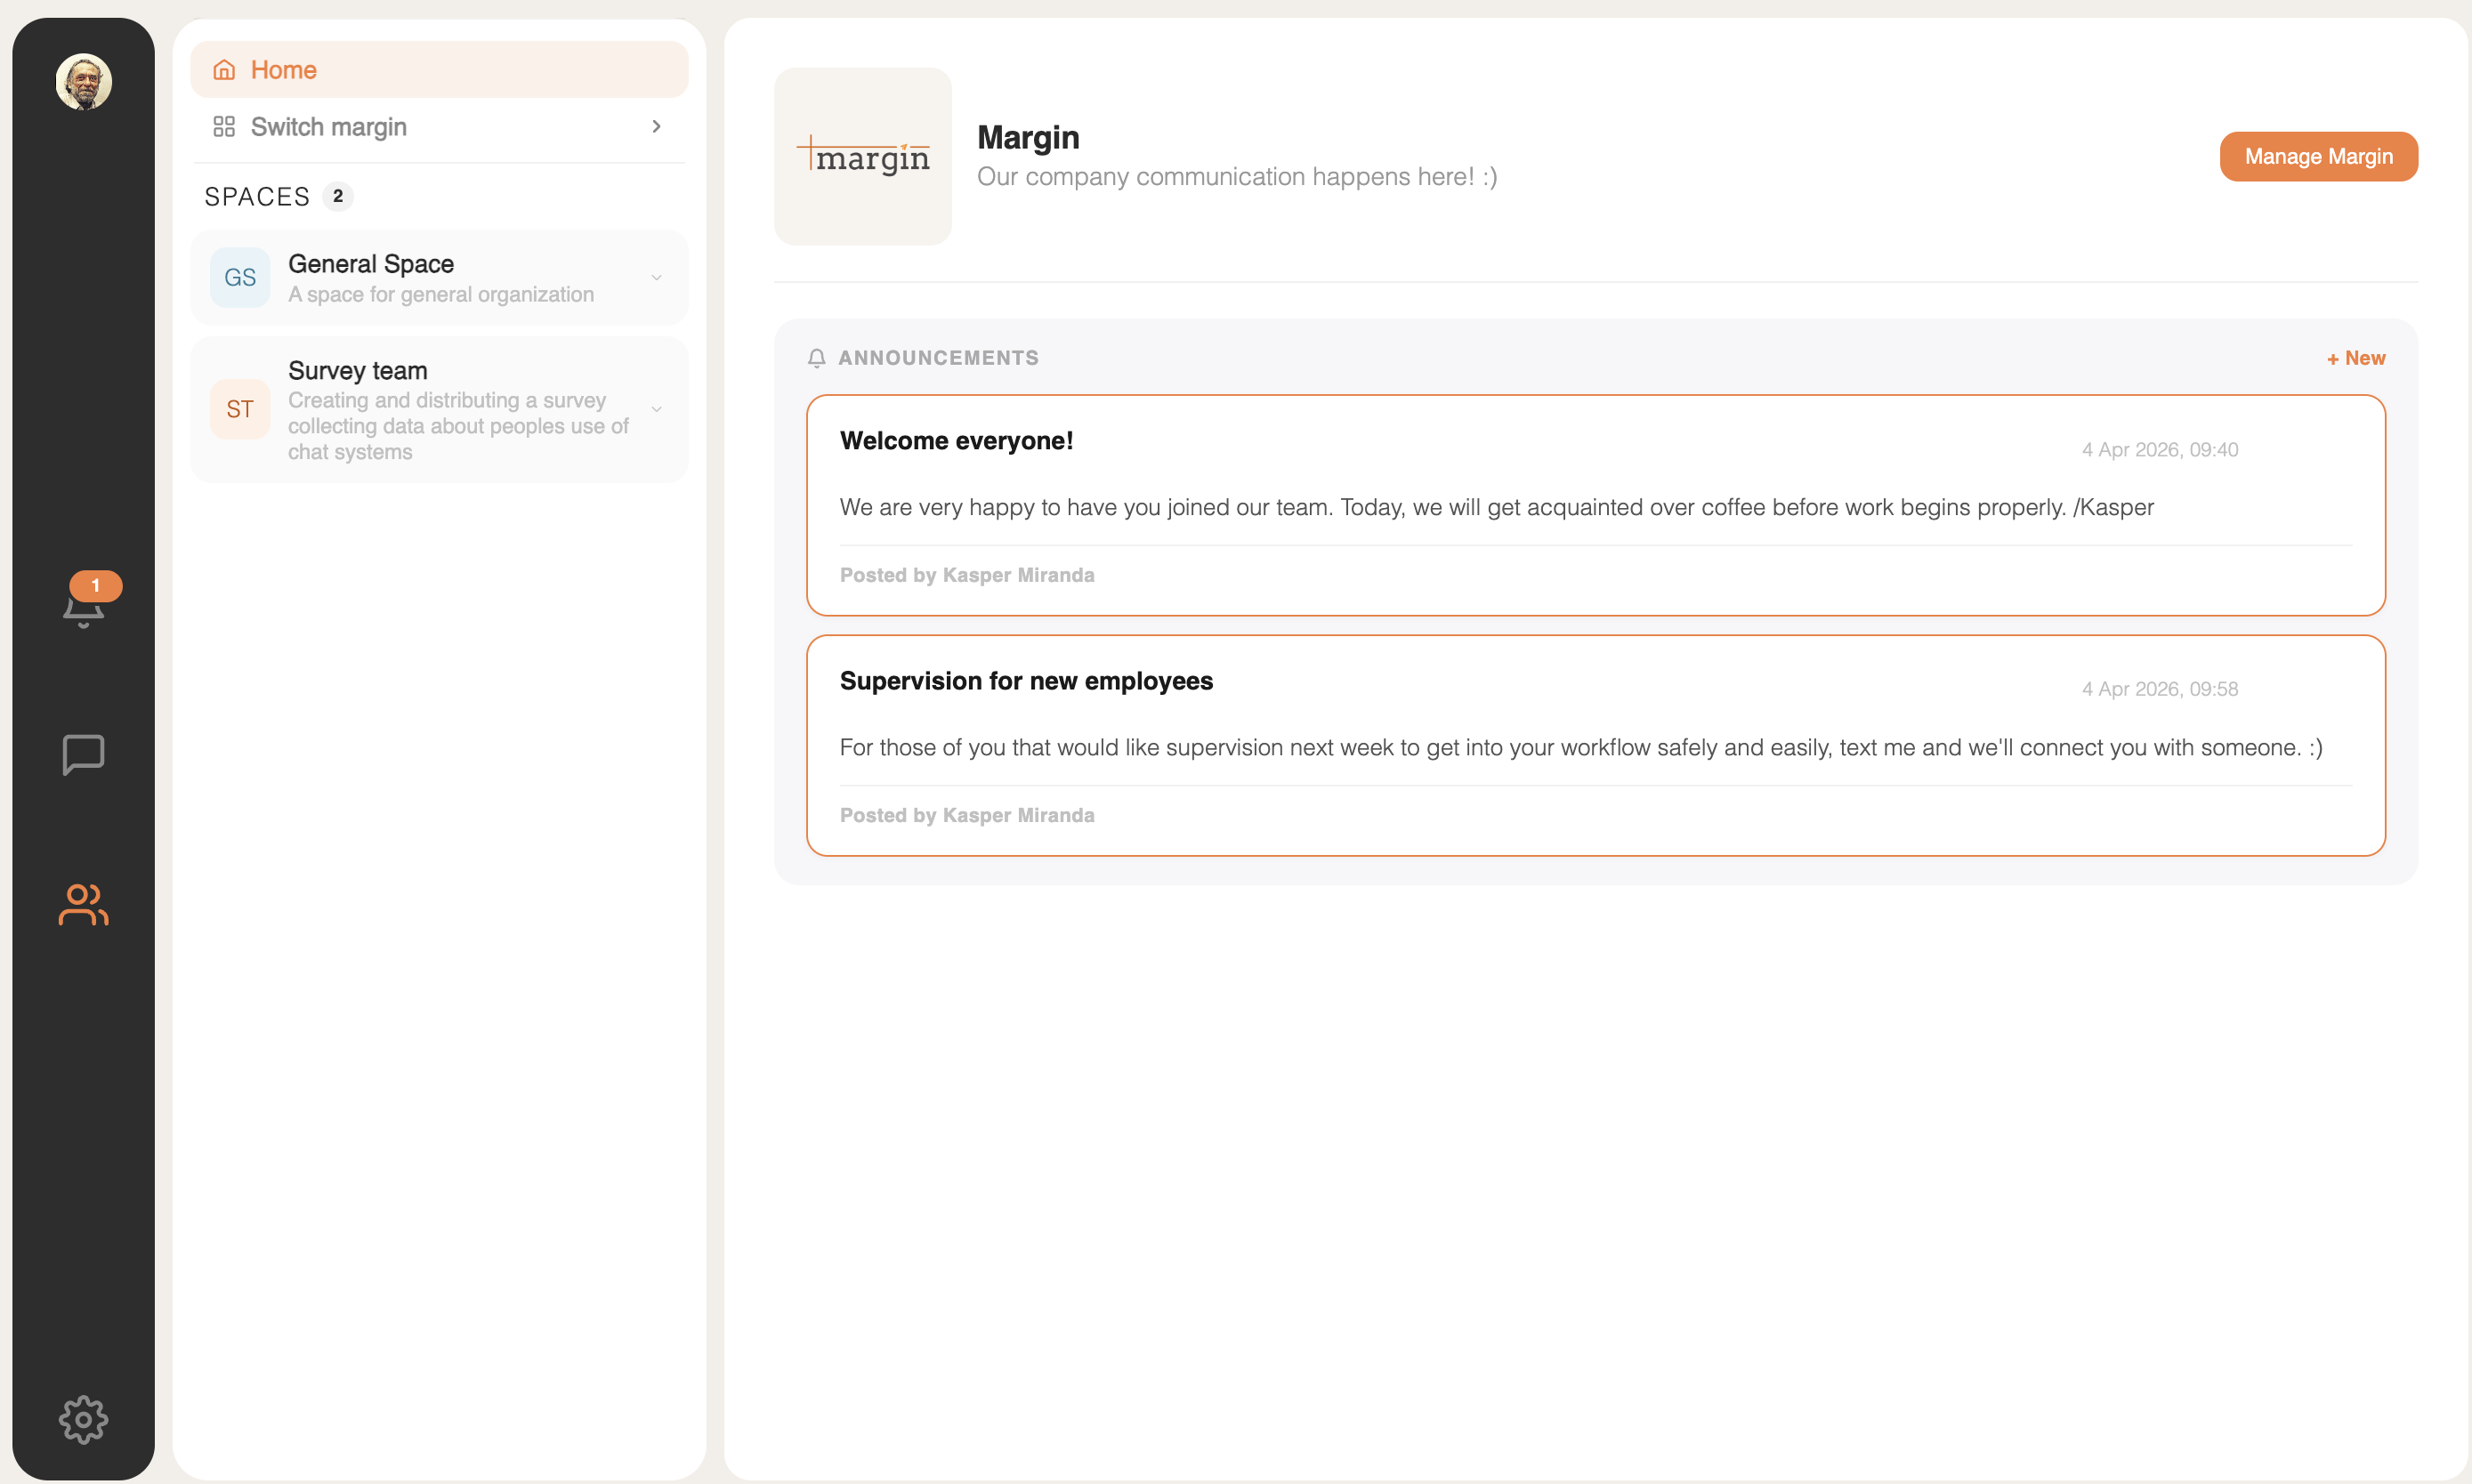This screenshot has width=2472, height=1484.
Task: Open the Switch margin arrow
Action: pyautogui.click(x=656, y=127)
